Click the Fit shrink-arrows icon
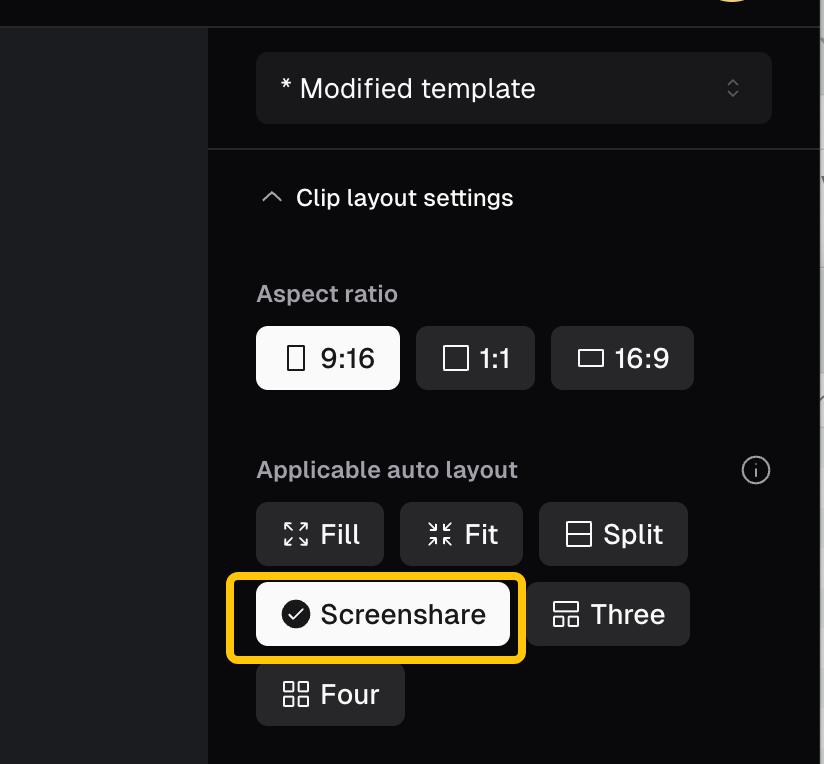 440,534
